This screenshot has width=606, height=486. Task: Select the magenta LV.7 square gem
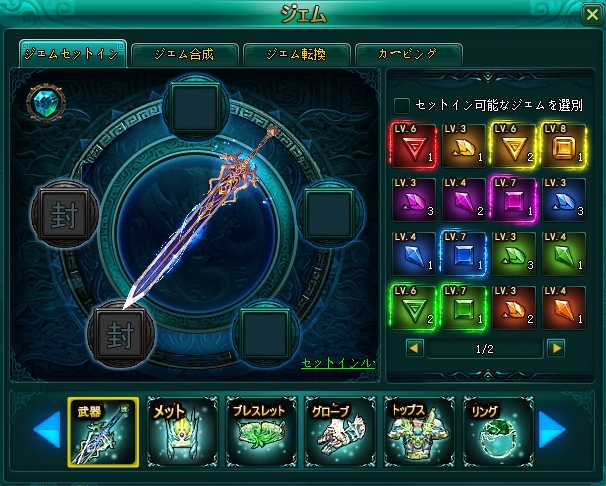(x=513, y=200)
